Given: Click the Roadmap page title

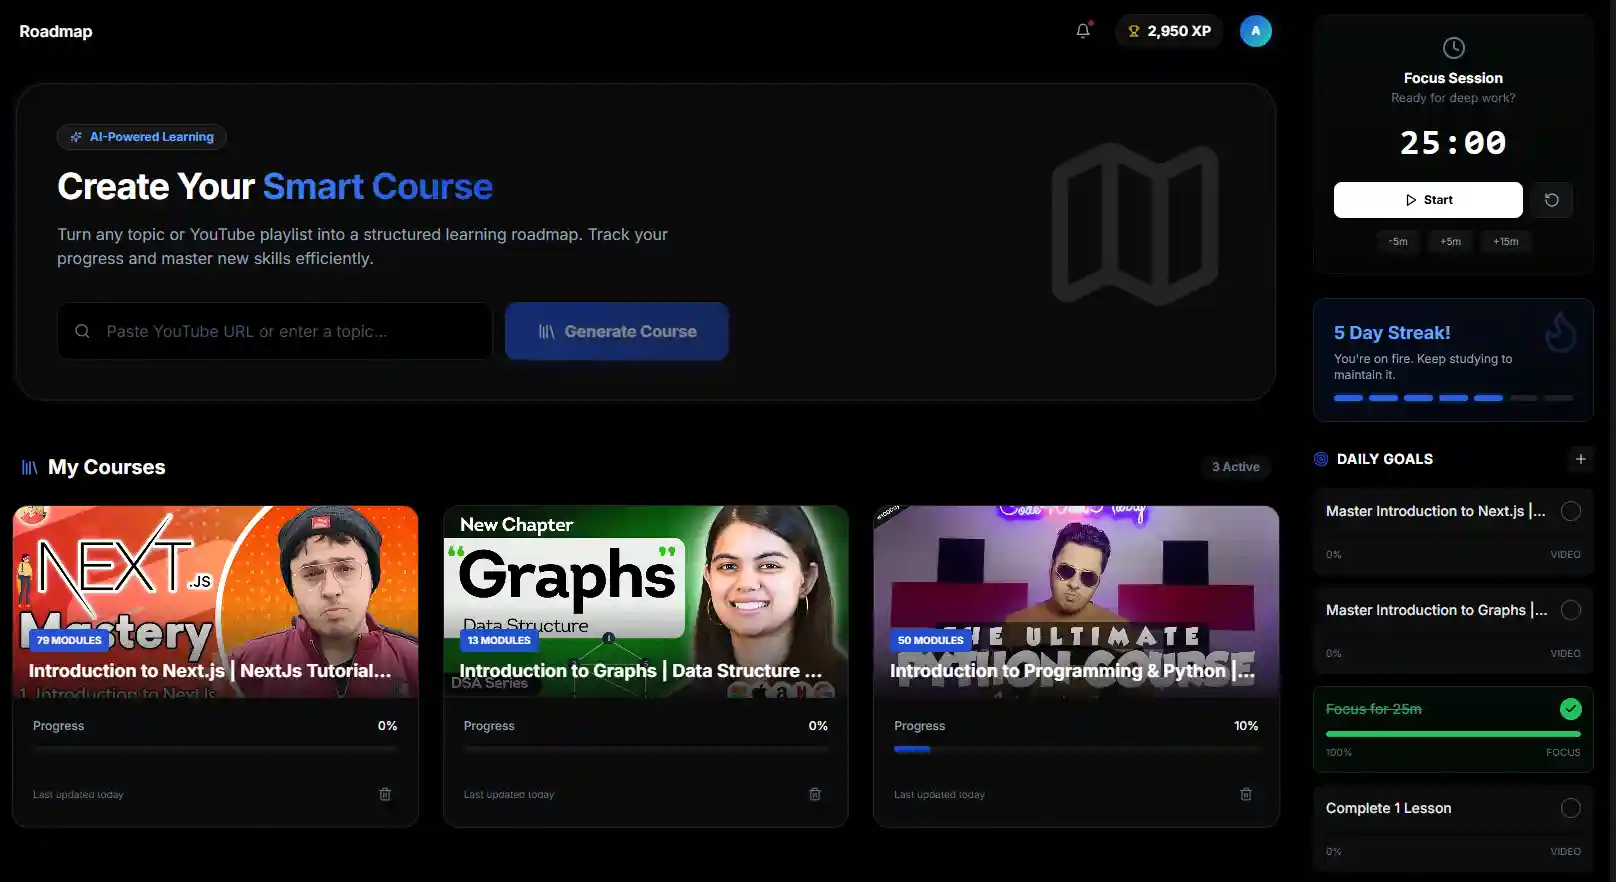Looking at the screenshot, I should (56, 31).
